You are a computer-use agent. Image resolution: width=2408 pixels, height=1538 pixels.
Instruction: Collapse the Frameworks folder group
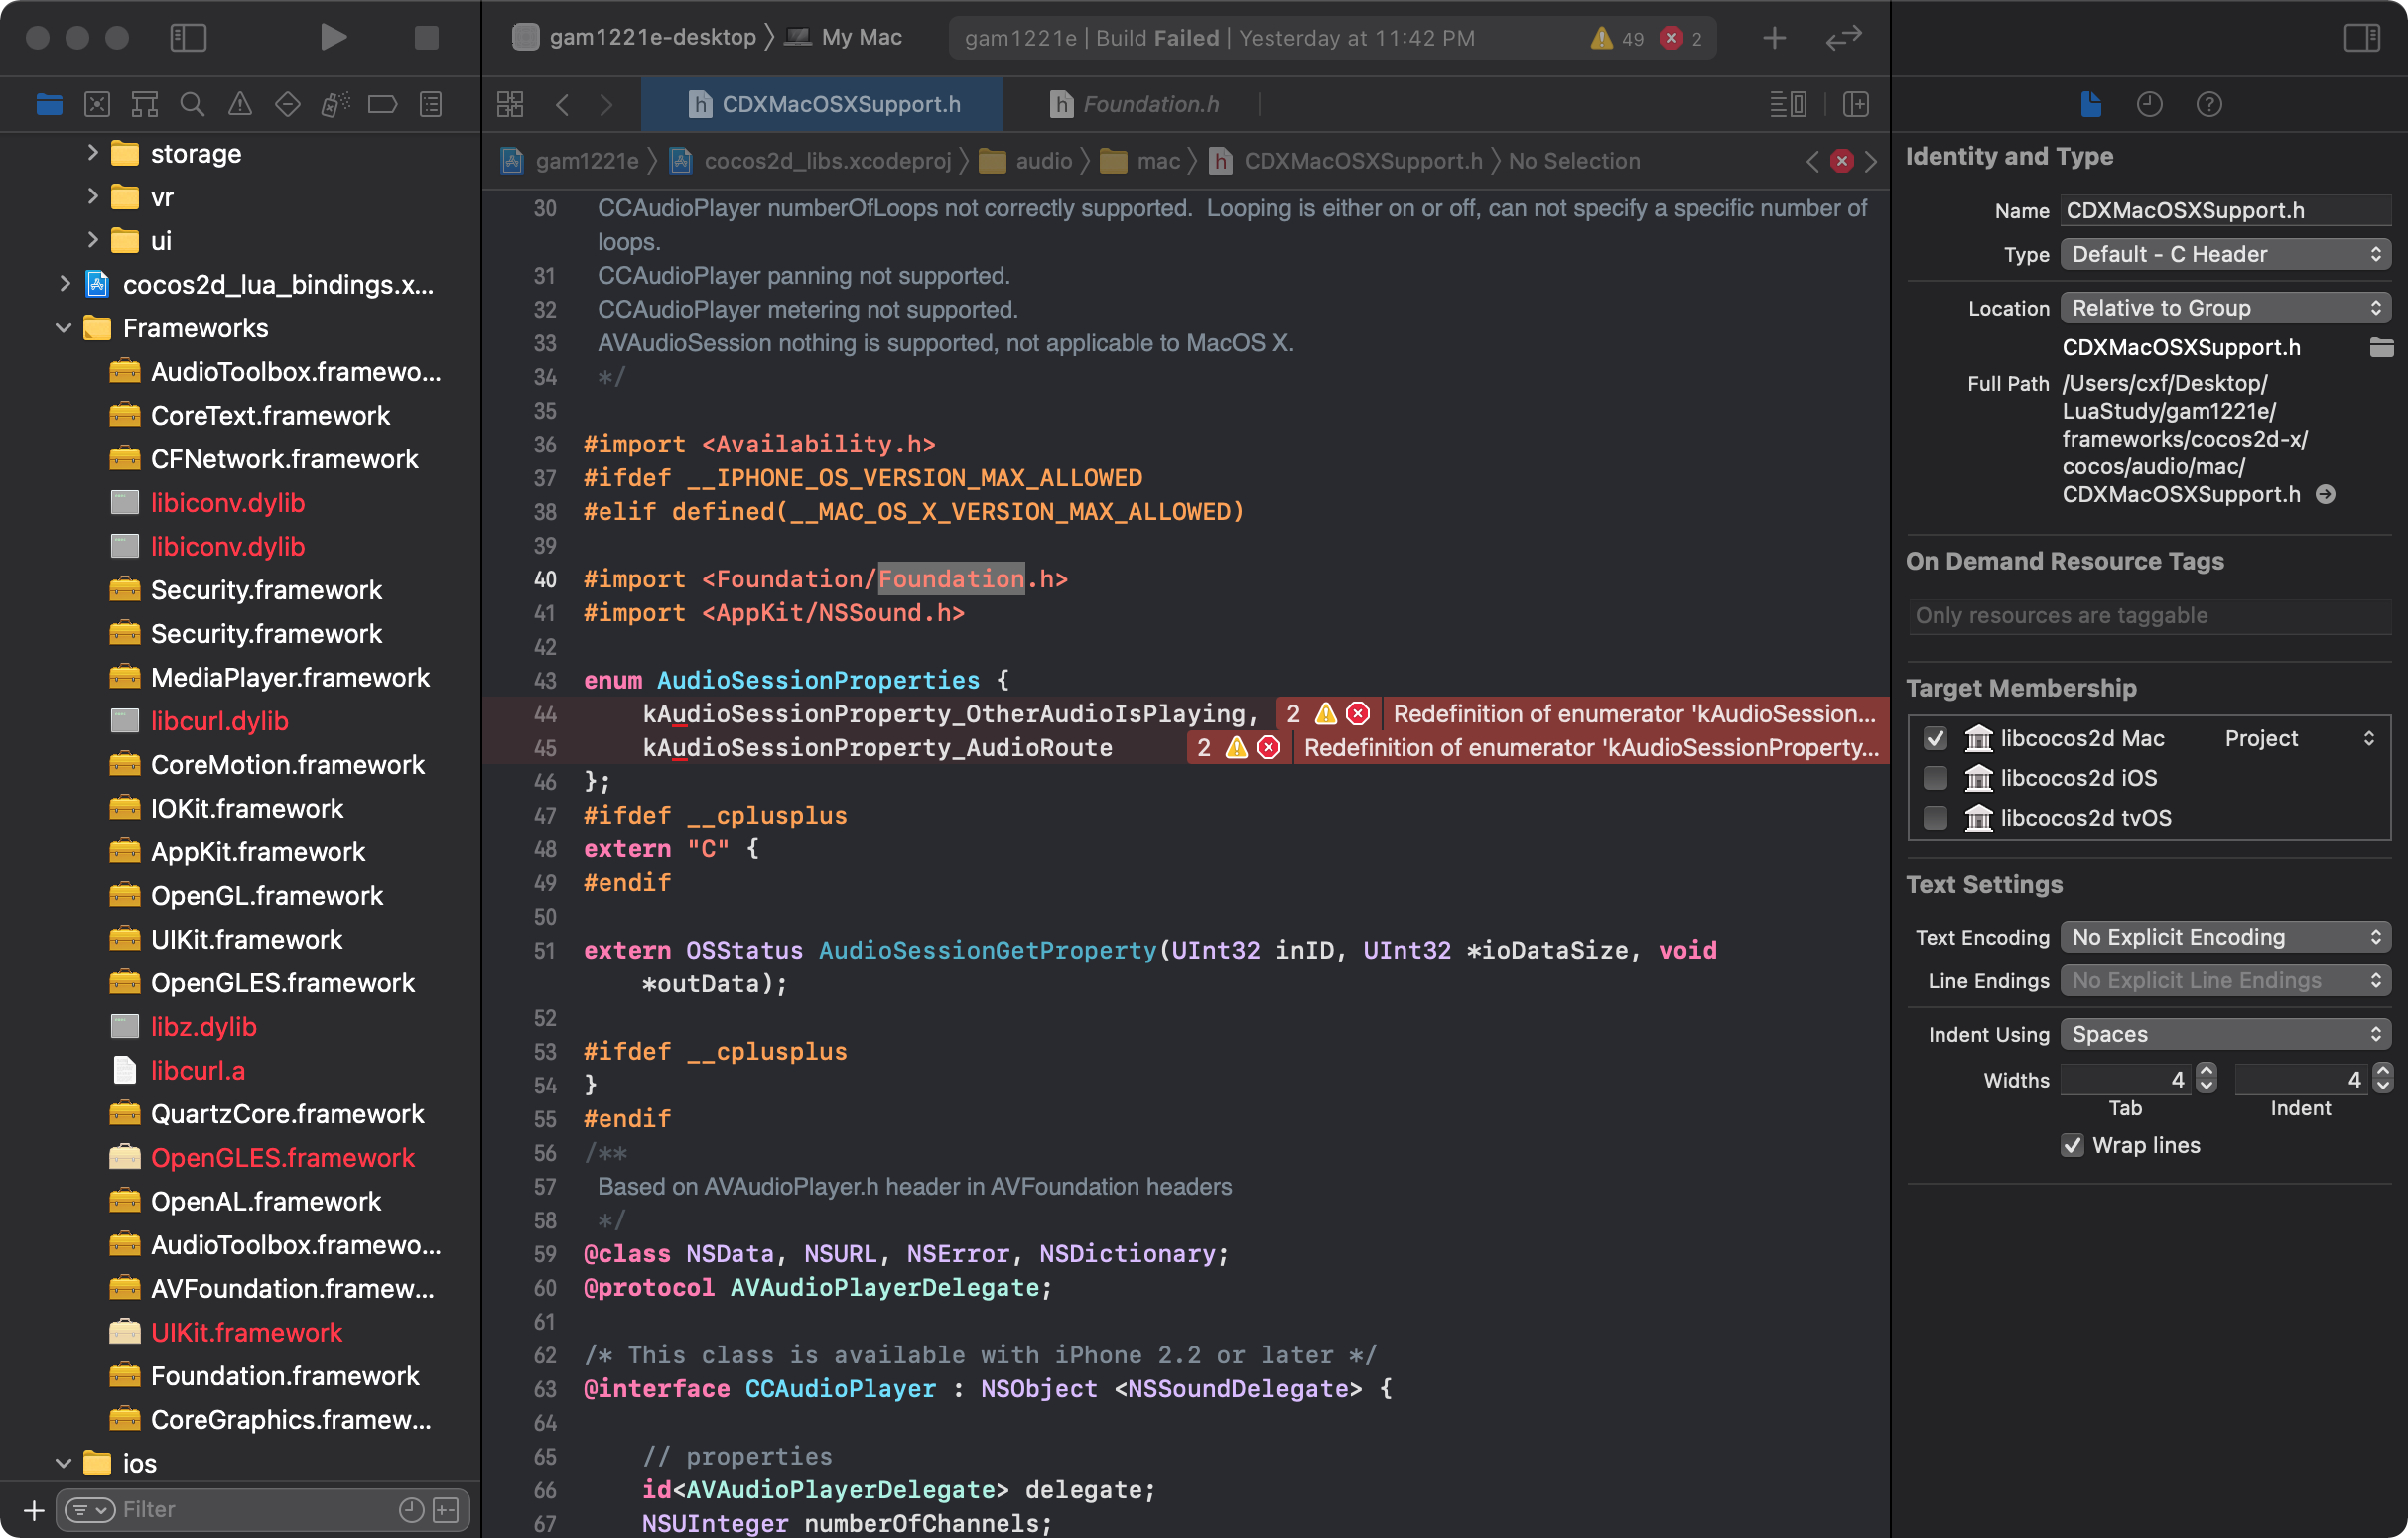pyautogui.click(x=63, y=328)
